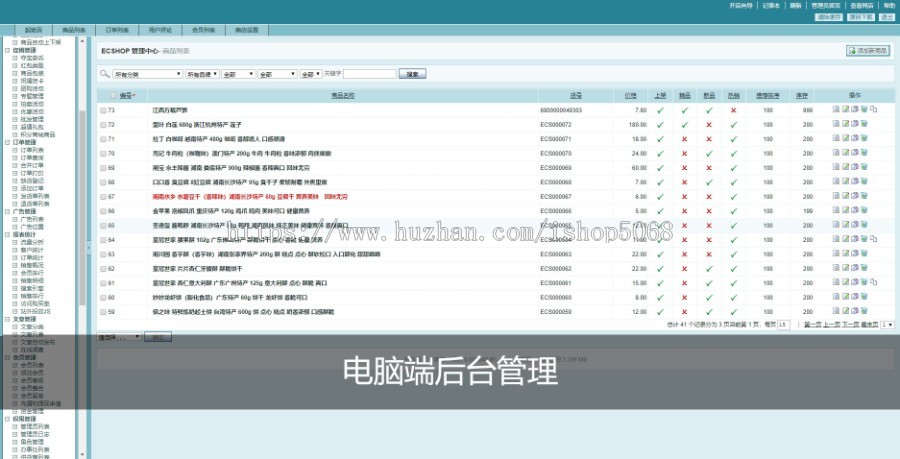Switch to the 商店设置 tab
Viewport: 900px width, 459px height.
click(x=247, y=30)
